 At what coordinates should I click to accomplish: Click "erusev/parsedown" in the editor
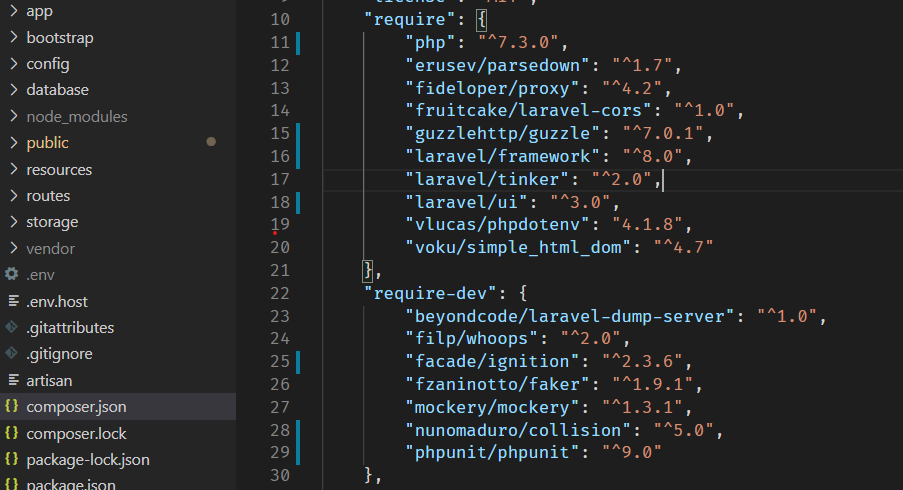498,66
